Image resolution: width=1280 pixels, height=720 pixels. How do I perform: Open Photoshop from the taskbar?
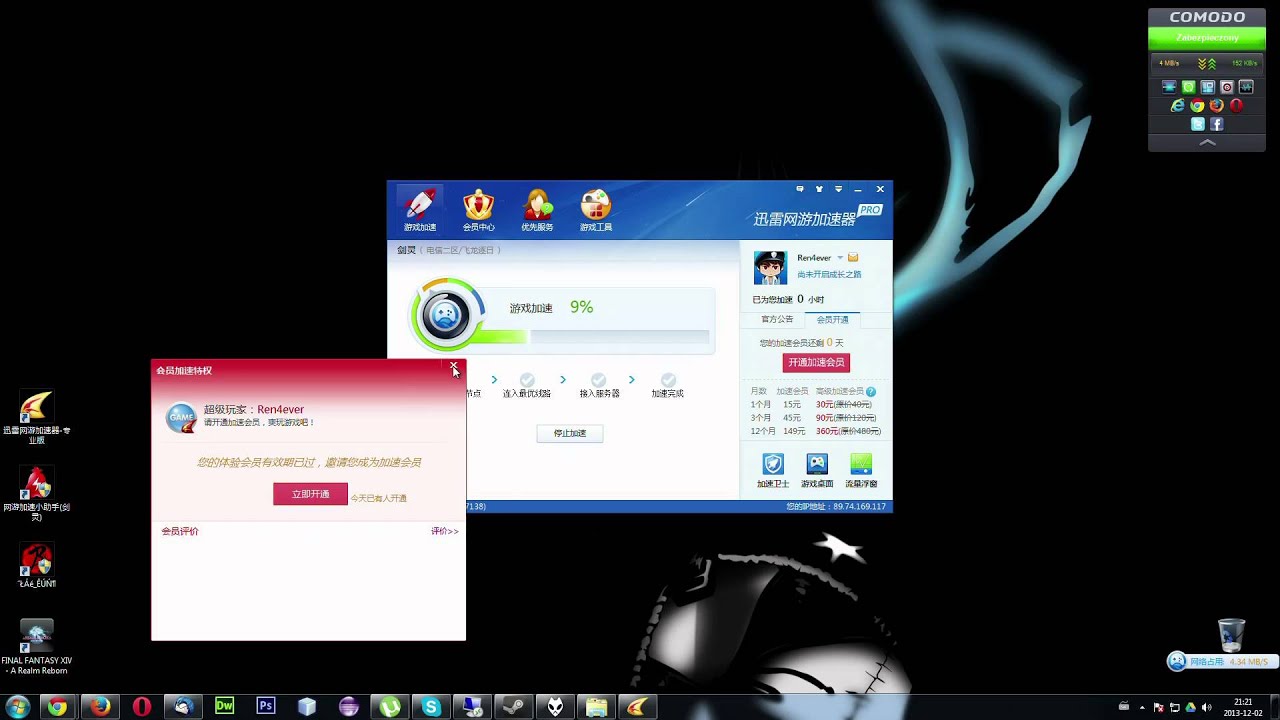[266, 707]
